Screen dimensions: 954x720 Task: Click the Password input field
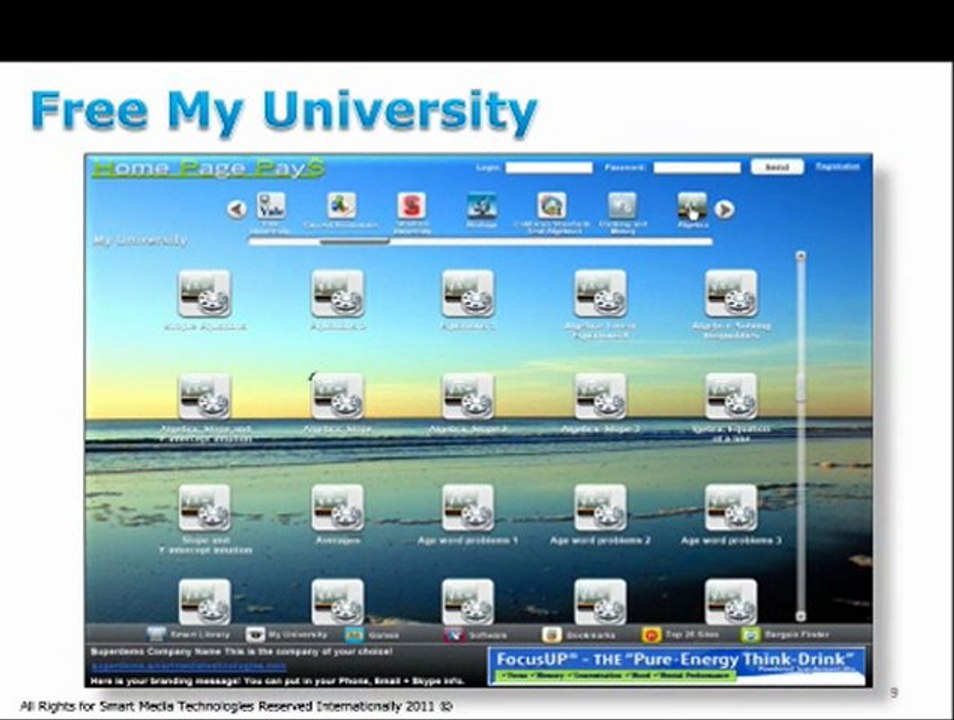pos(696,168)
